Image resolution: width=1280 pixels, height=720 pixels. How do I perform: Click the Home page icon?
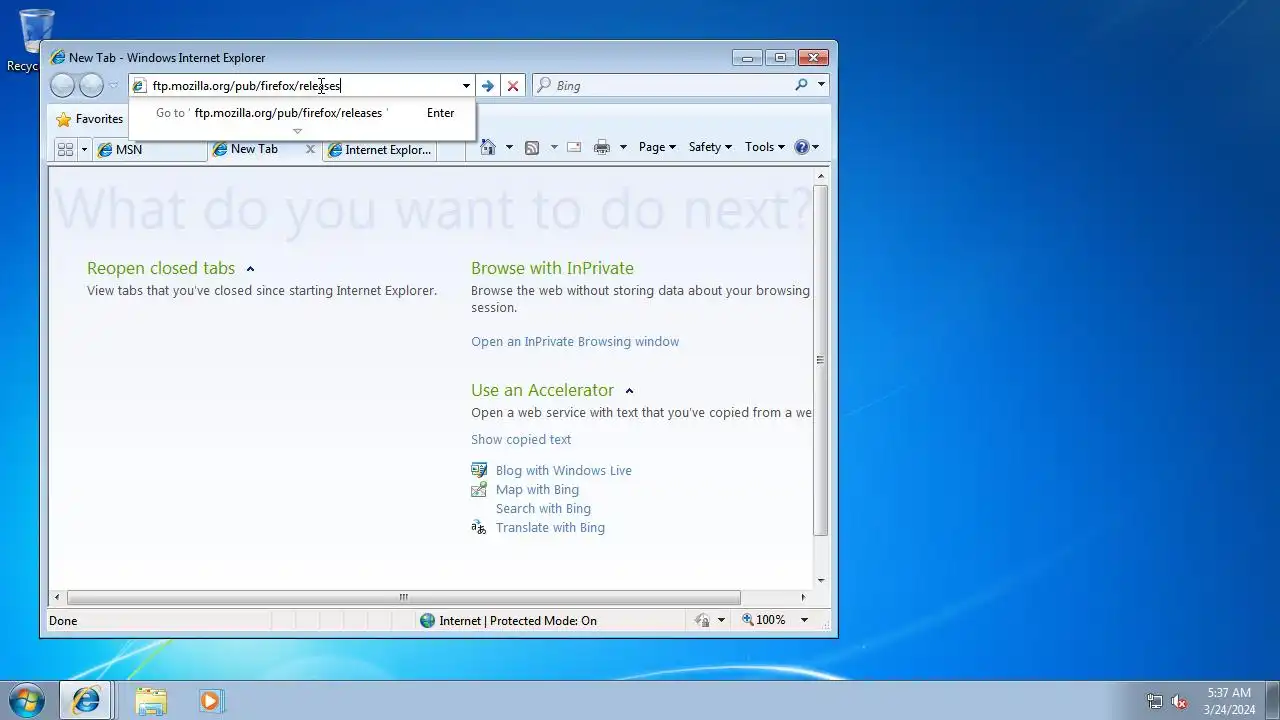[488, 147]
